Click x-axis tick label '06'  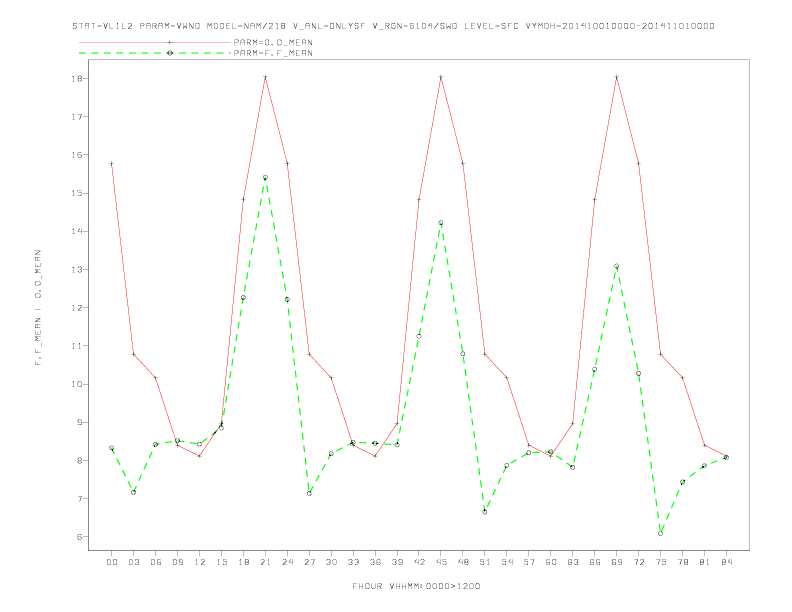click(x=156, y=562)
